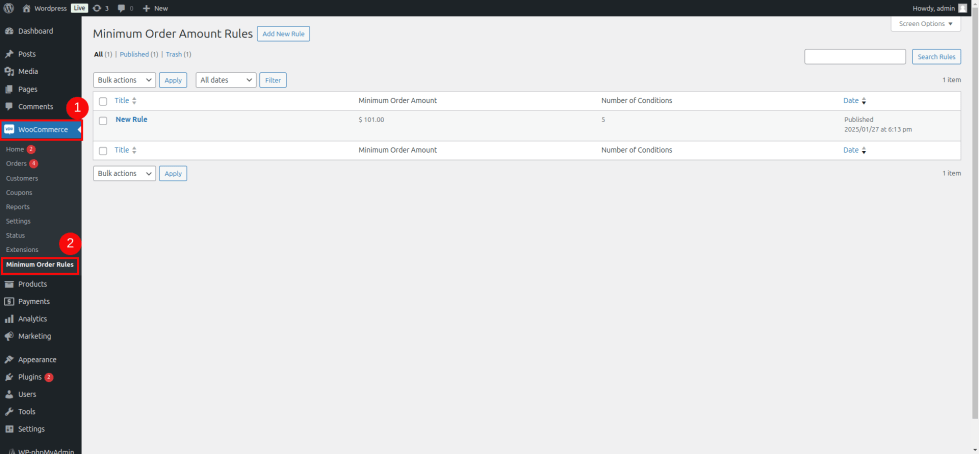Viewport: 979px width, 454px height.
Task: Click the Marketing megaphone icon
Action: click(x=9, y=336)
